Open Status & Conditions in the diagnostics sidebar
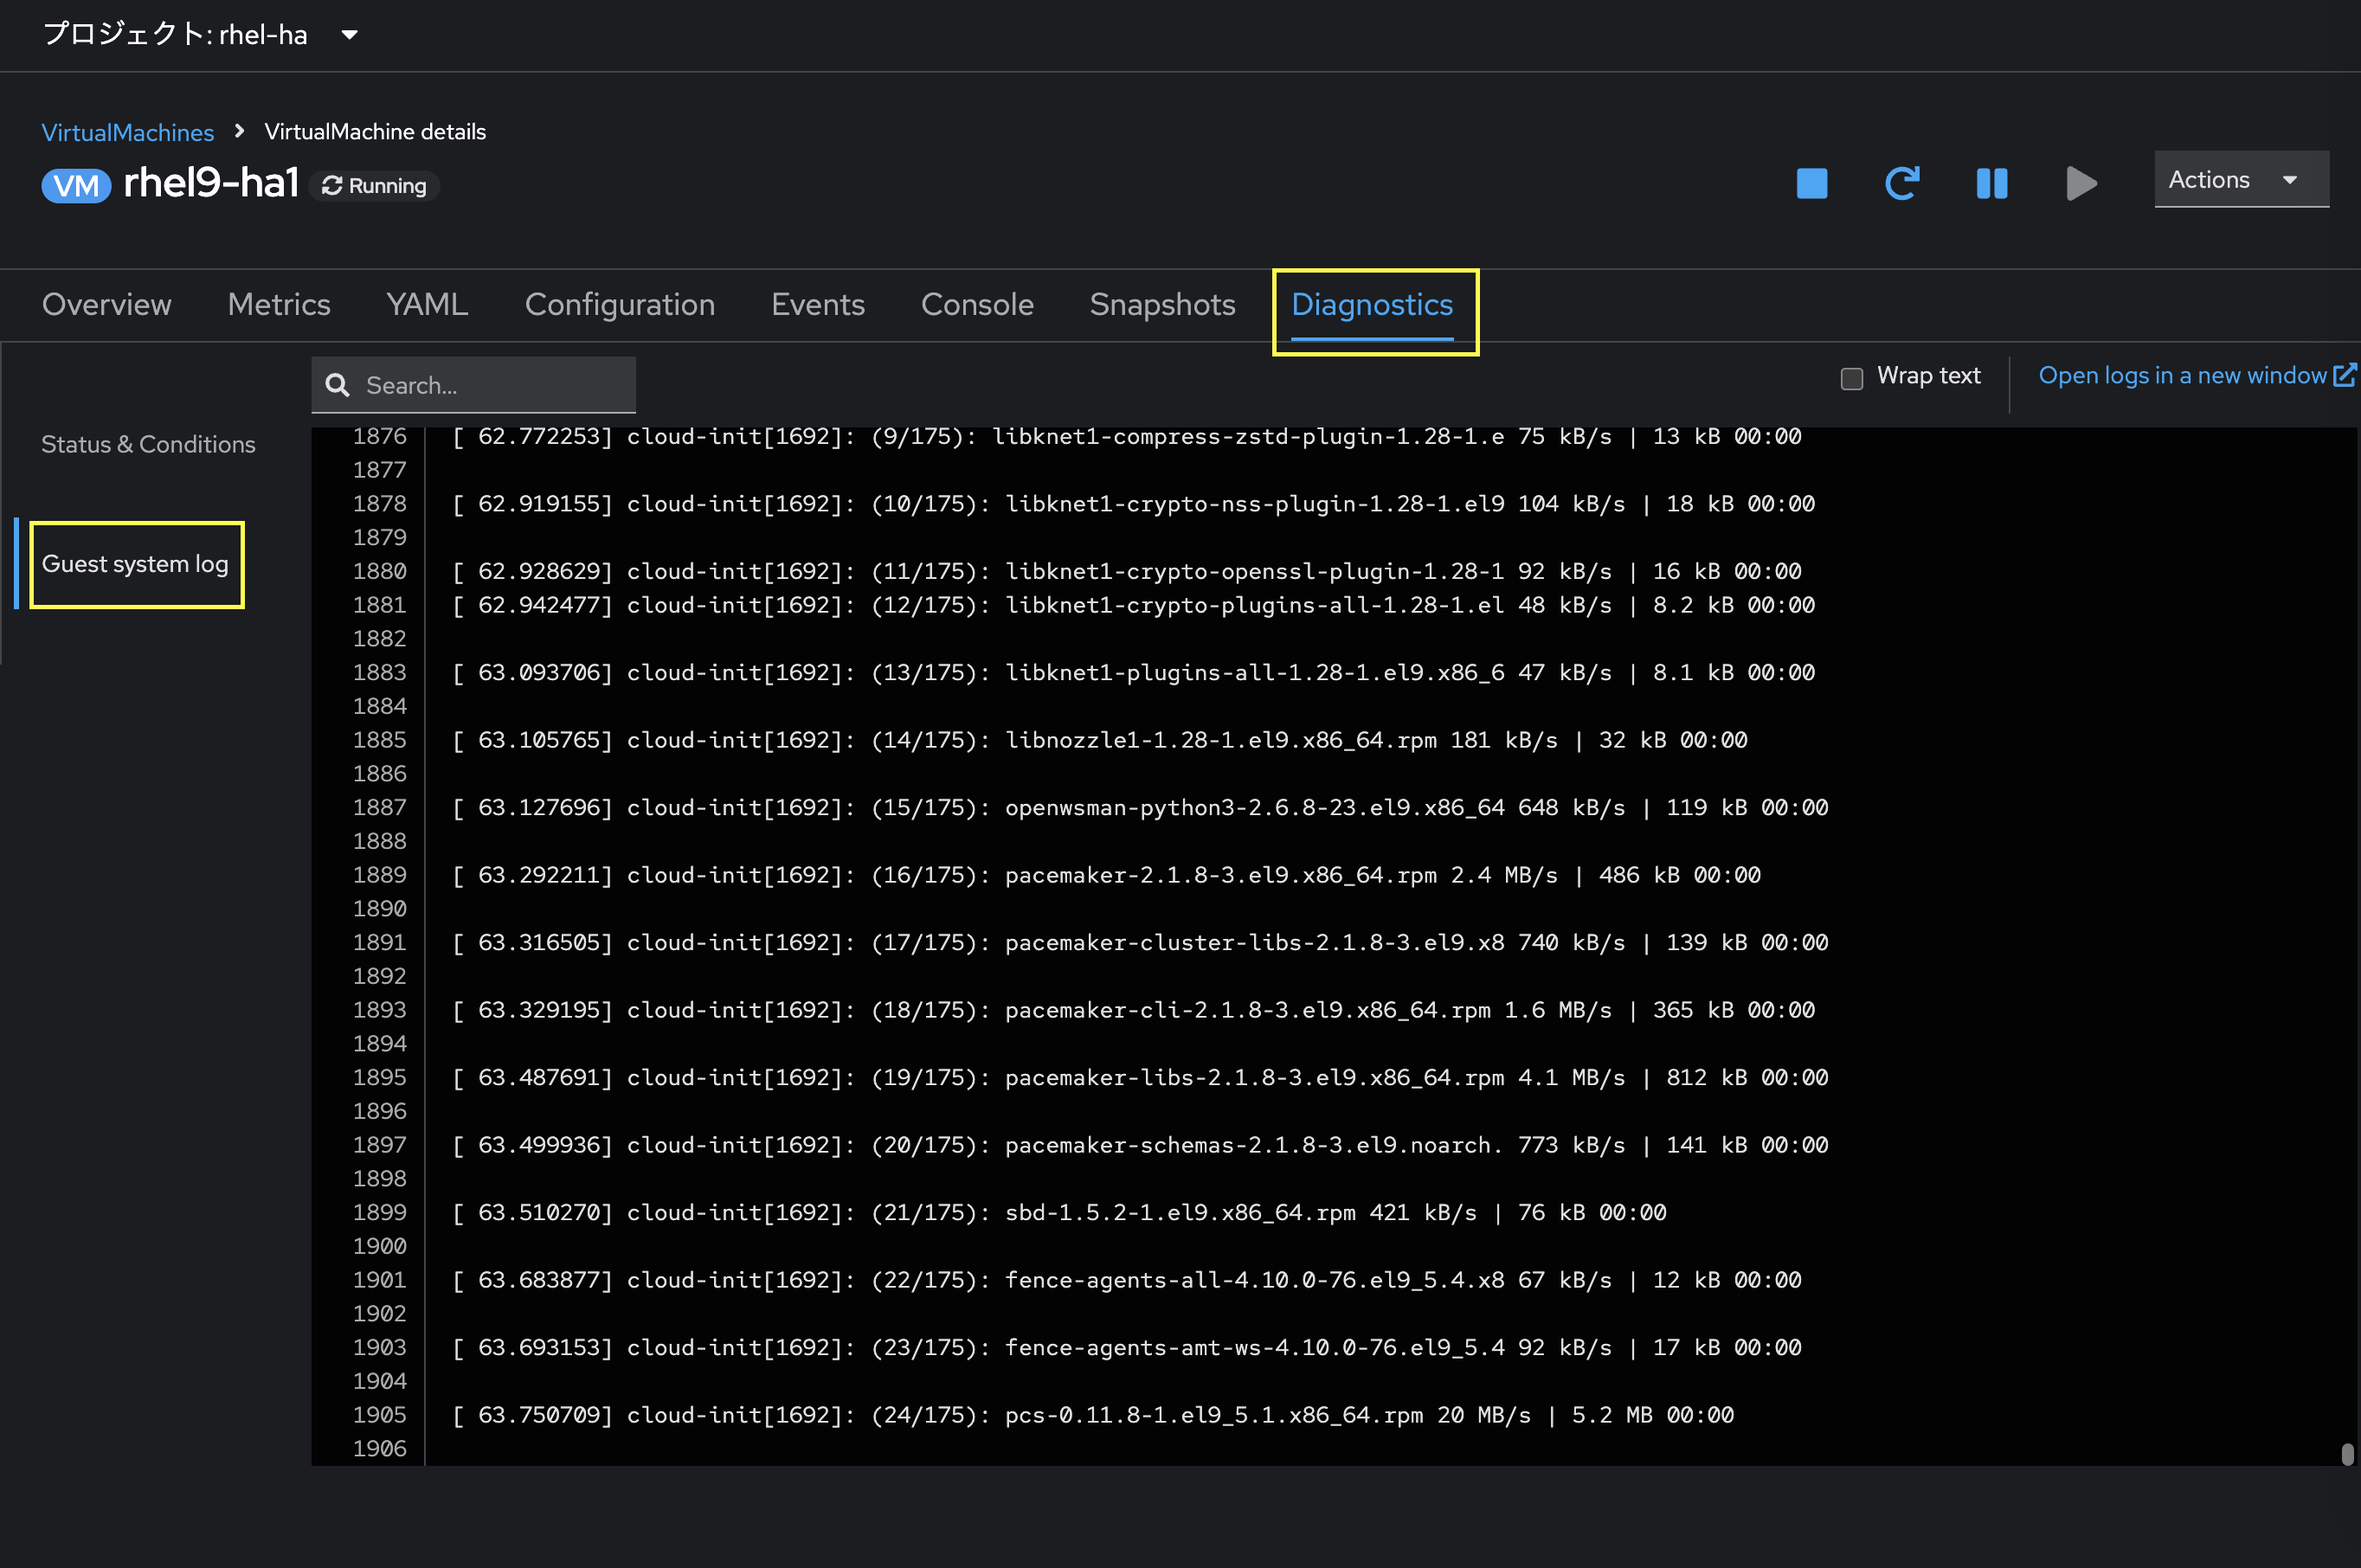 [147, 444]
